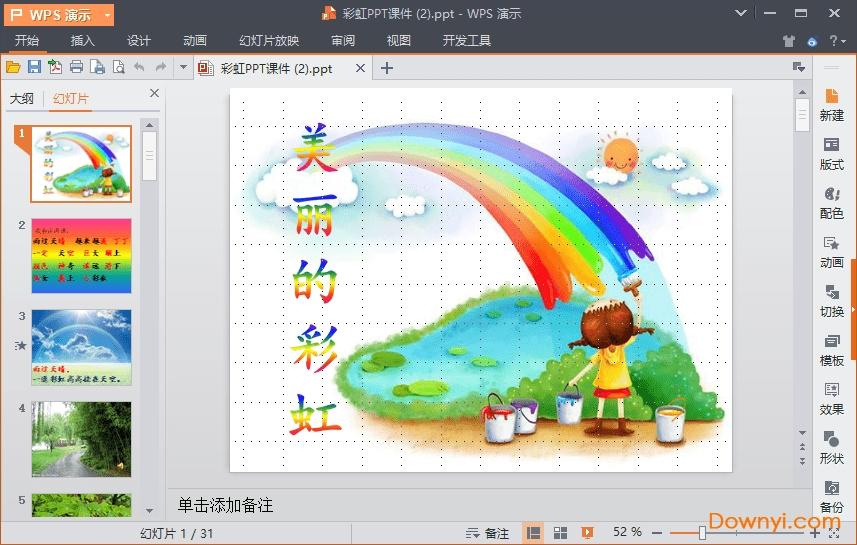The height and width of the screenshot is (545, 857).
Task: Select the vertical title 美丽的彩虹 on slide
Action: coord(315,279)
